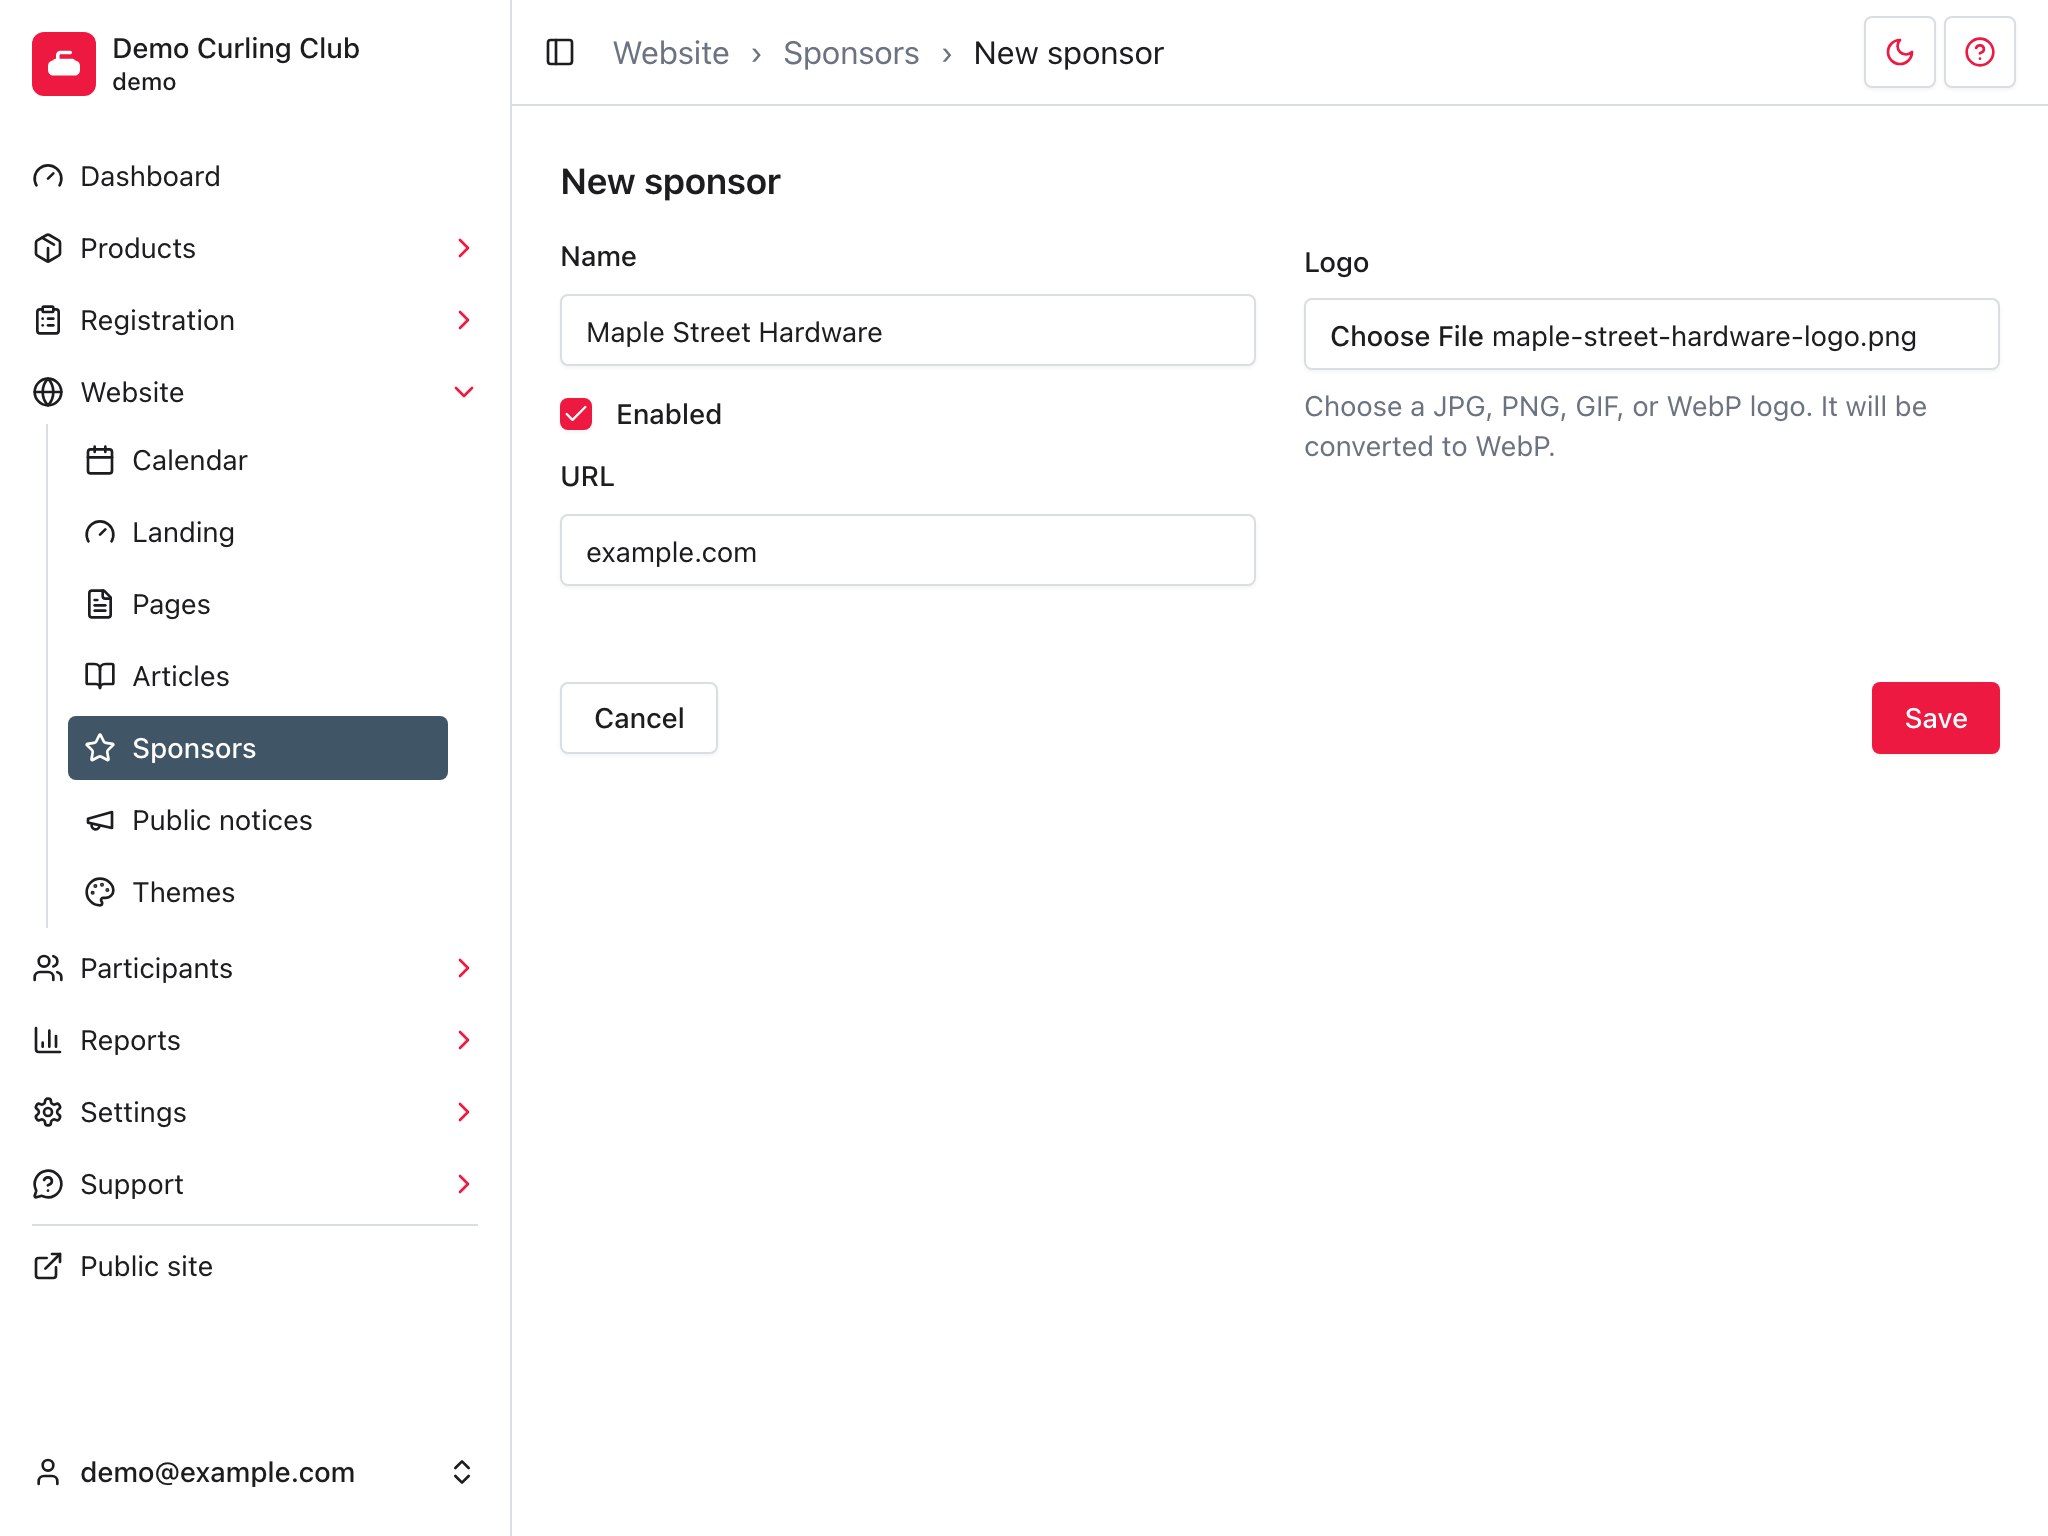
Task: Open Articles with the book icon
Action: coord(100,676)
